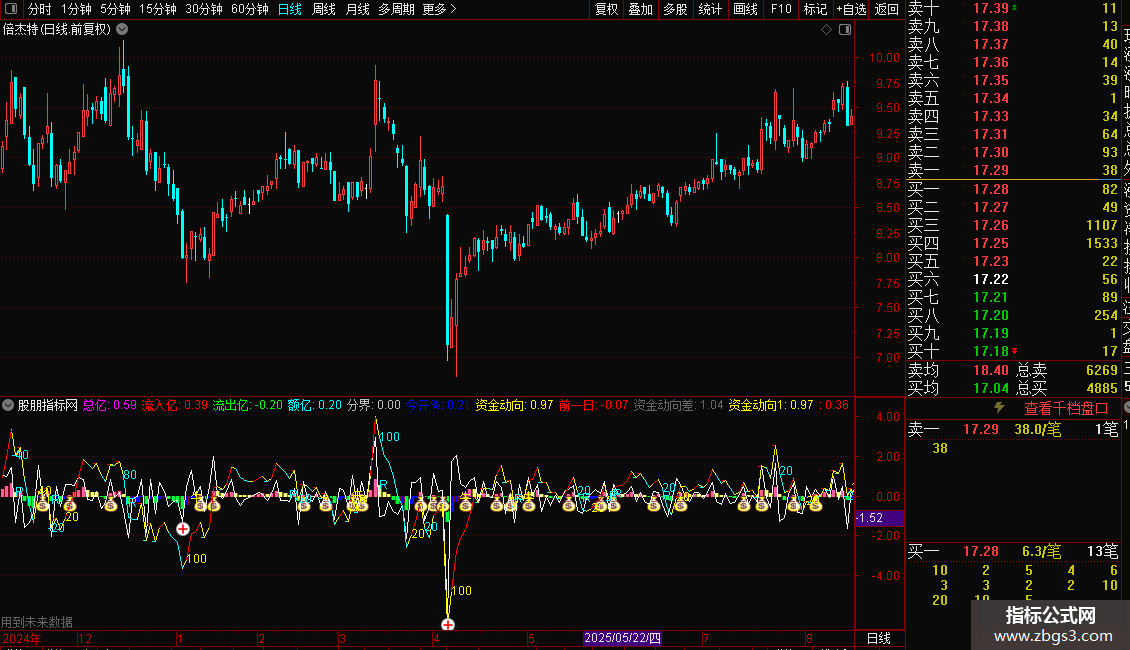
Task: Switch to 分时 intraday view
Action: (x=40, y=9)
